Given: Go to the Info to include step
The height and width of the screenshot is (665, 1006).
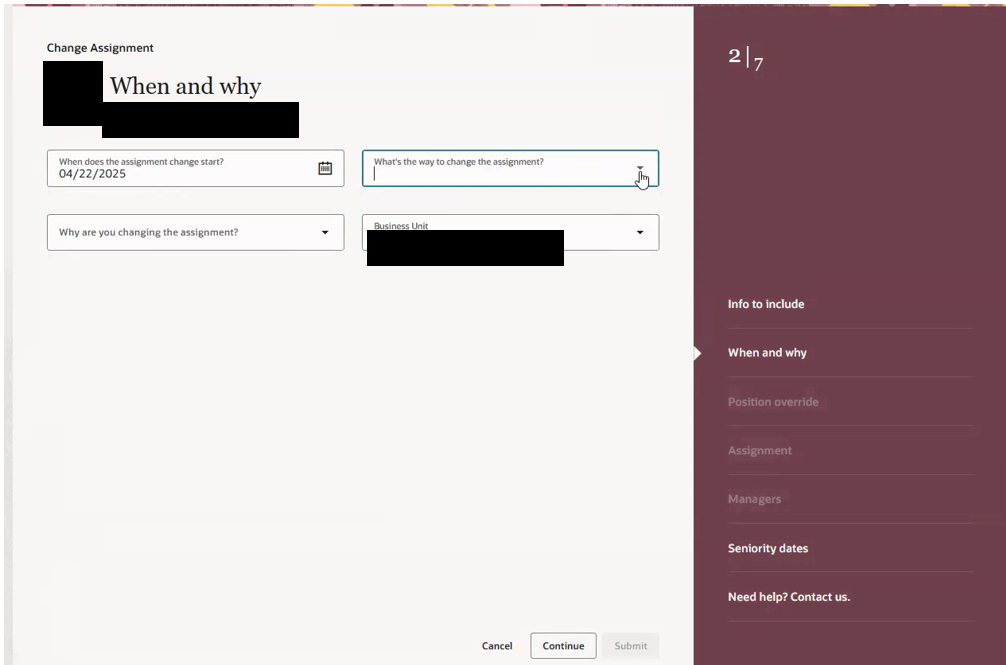Looking at the screenshot, I should 766,303.
